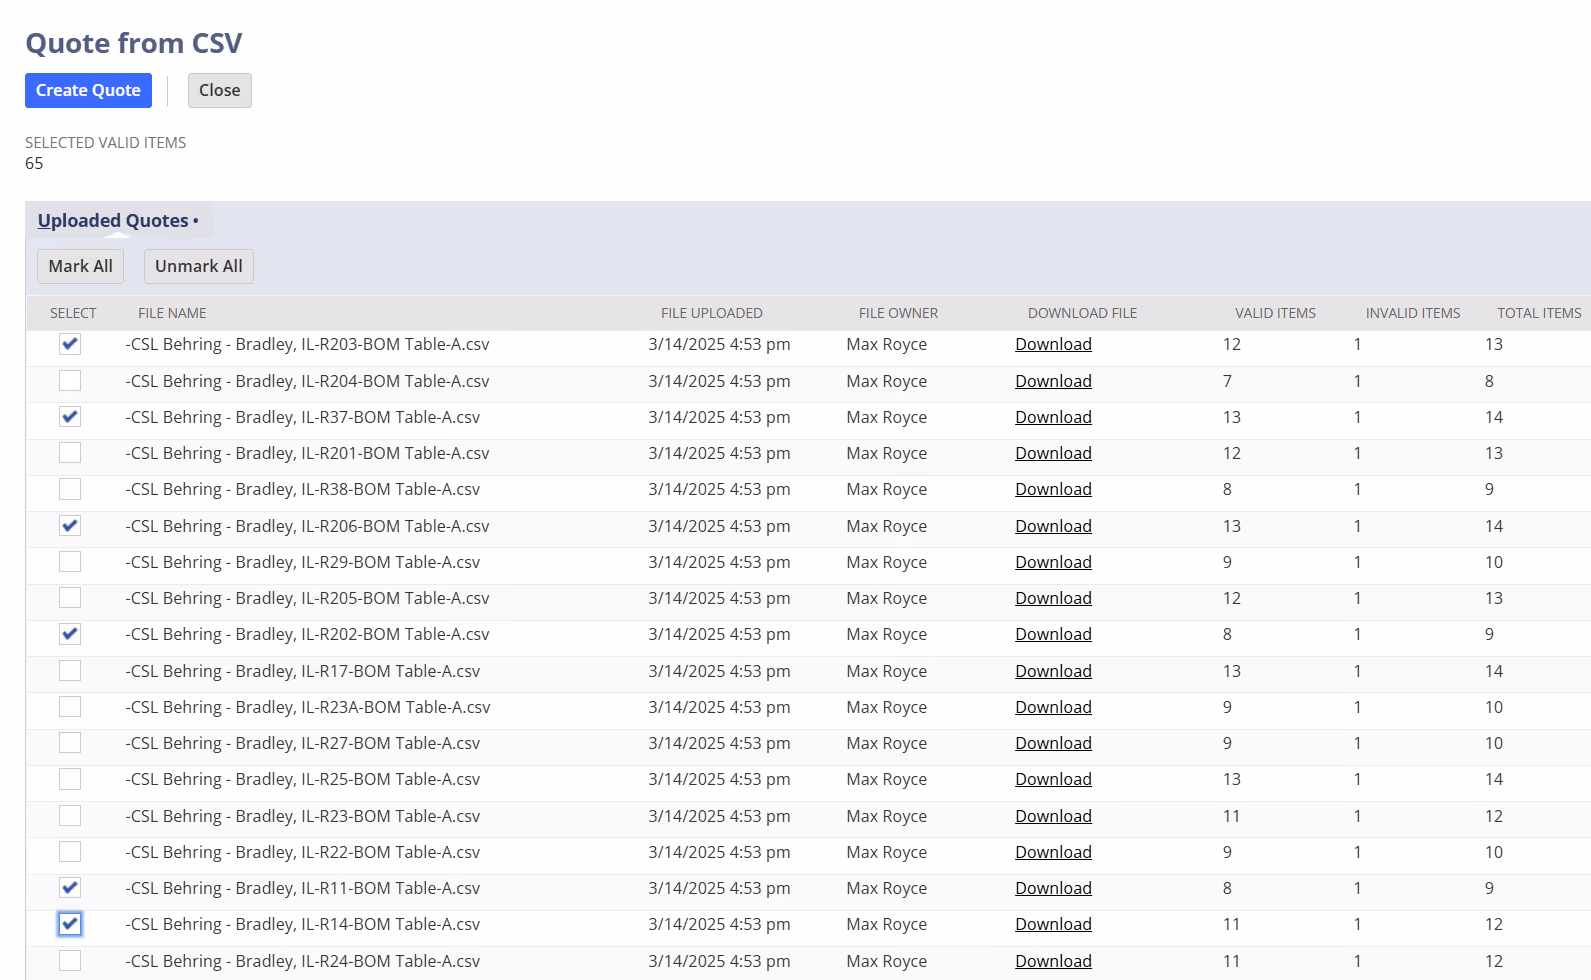This screenshot has height=980, width=1591.
Task: Download the R204-BOM Table-A.csv file
Action: 1053,381
